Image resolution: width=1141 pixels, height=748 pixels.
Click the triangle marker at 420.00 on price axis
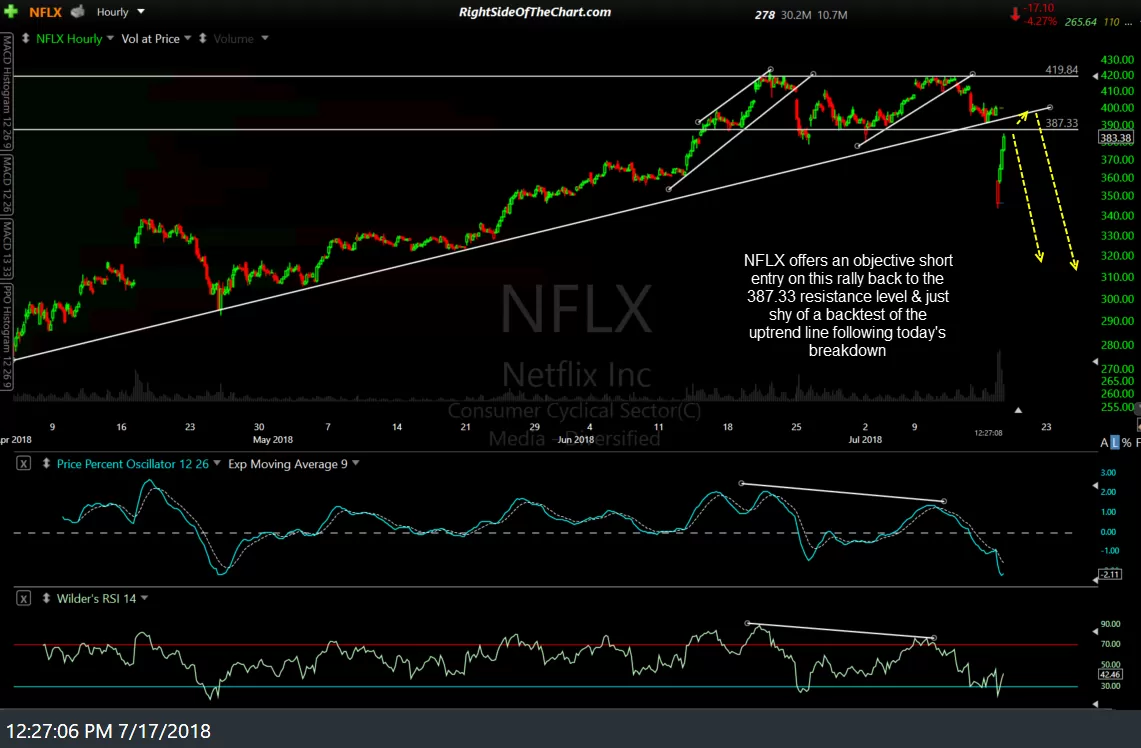tap(1096, 75)
